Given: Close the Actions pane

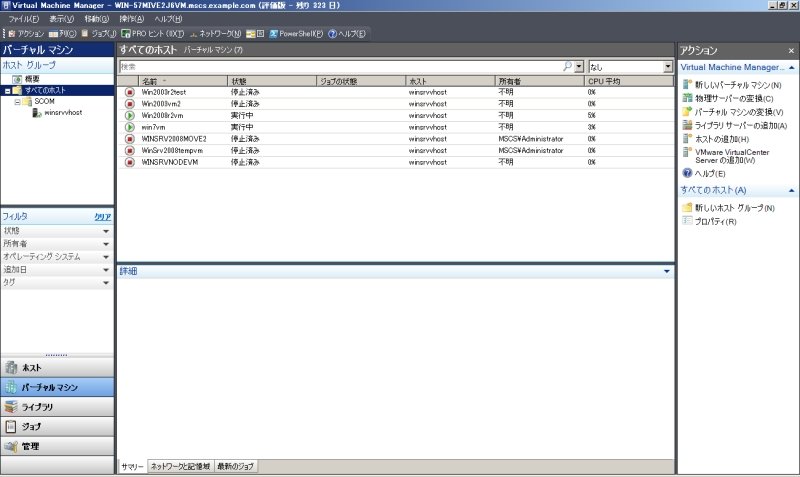Looking at the screenshot, I should (791, 51).
